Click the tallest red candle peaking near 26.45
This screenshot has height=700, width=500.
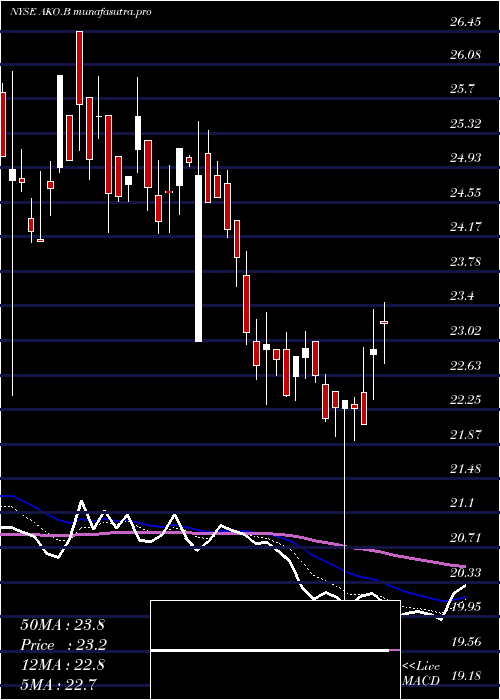point(79,68)
